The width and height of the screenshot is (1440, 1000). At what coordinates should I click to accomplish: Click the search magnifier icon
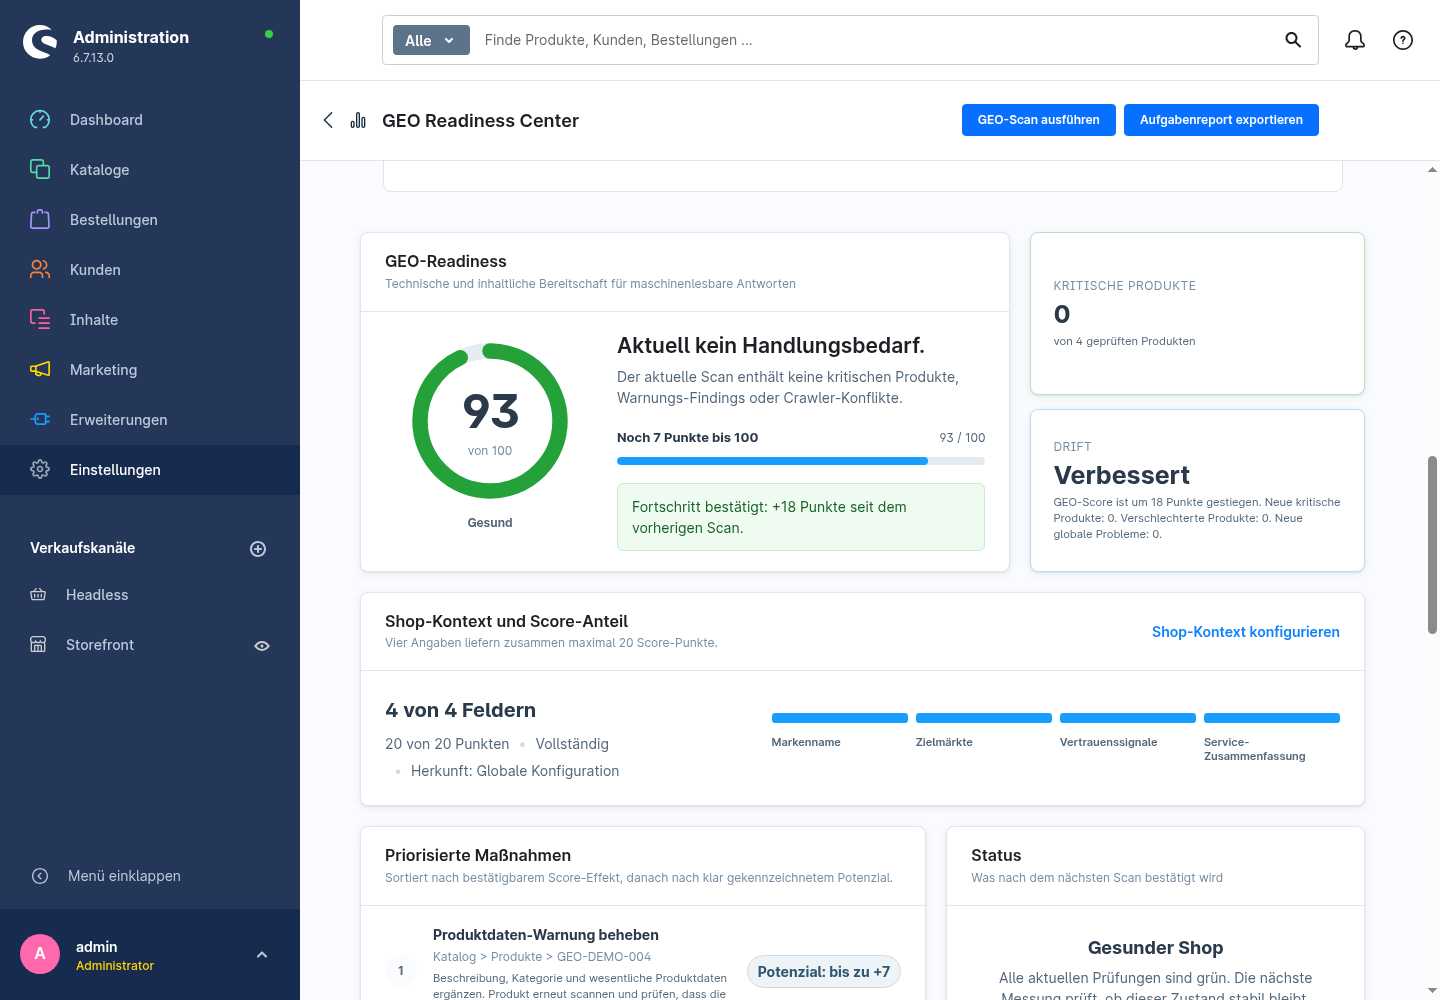click(x=1293, y=40)
